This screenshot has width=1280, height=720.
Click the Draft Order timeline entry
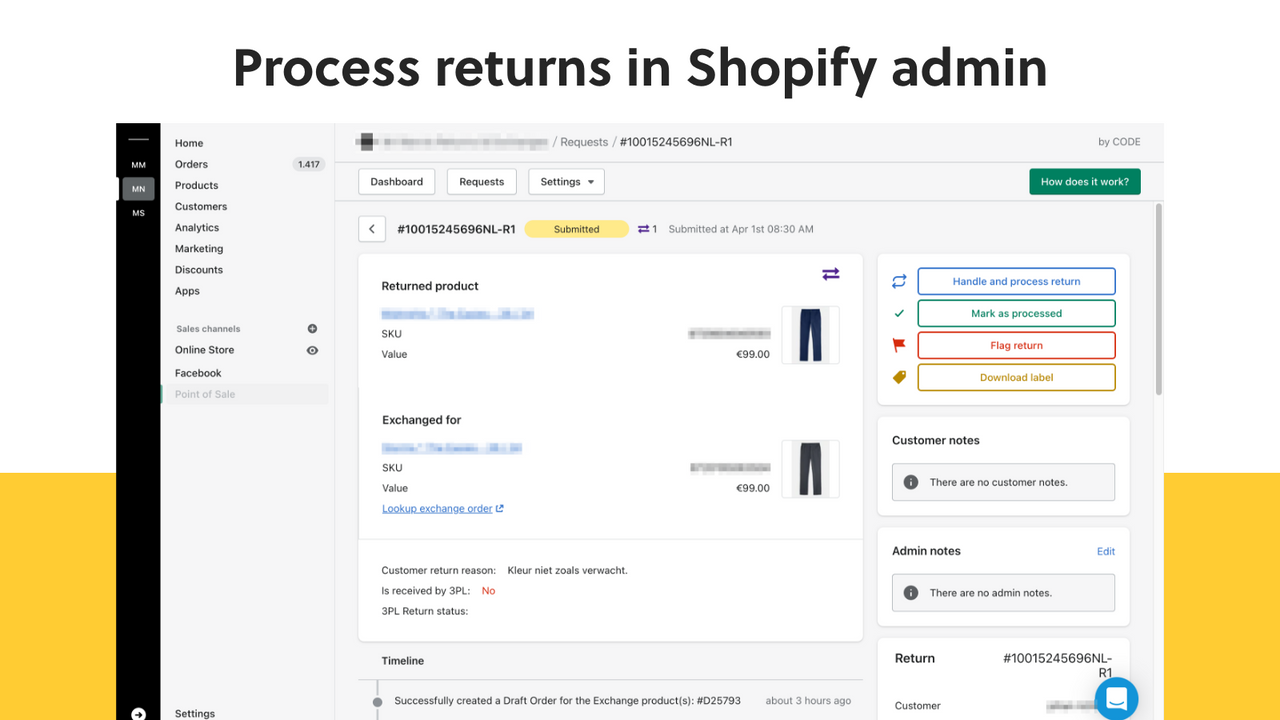(568, 701)
